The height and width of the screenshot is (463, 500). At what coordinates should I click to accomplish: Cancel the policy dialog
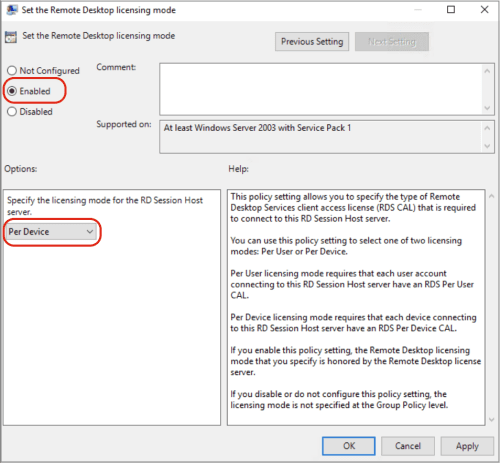[408, 446]
